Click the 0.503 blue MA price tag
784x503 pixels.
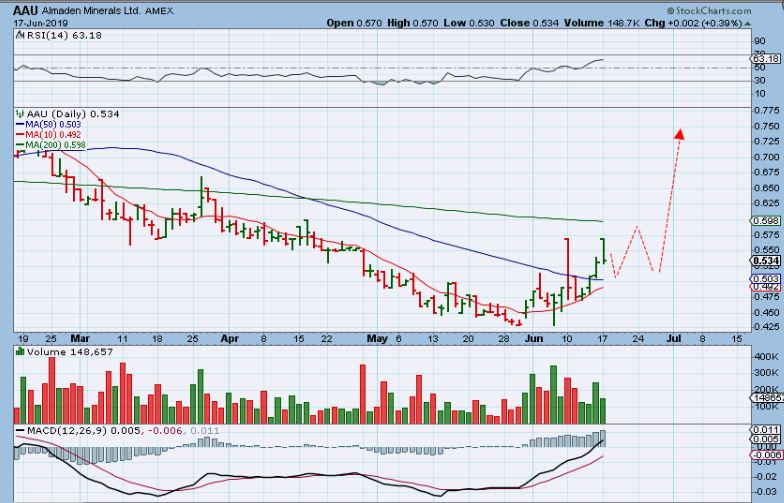click(766, 278)
